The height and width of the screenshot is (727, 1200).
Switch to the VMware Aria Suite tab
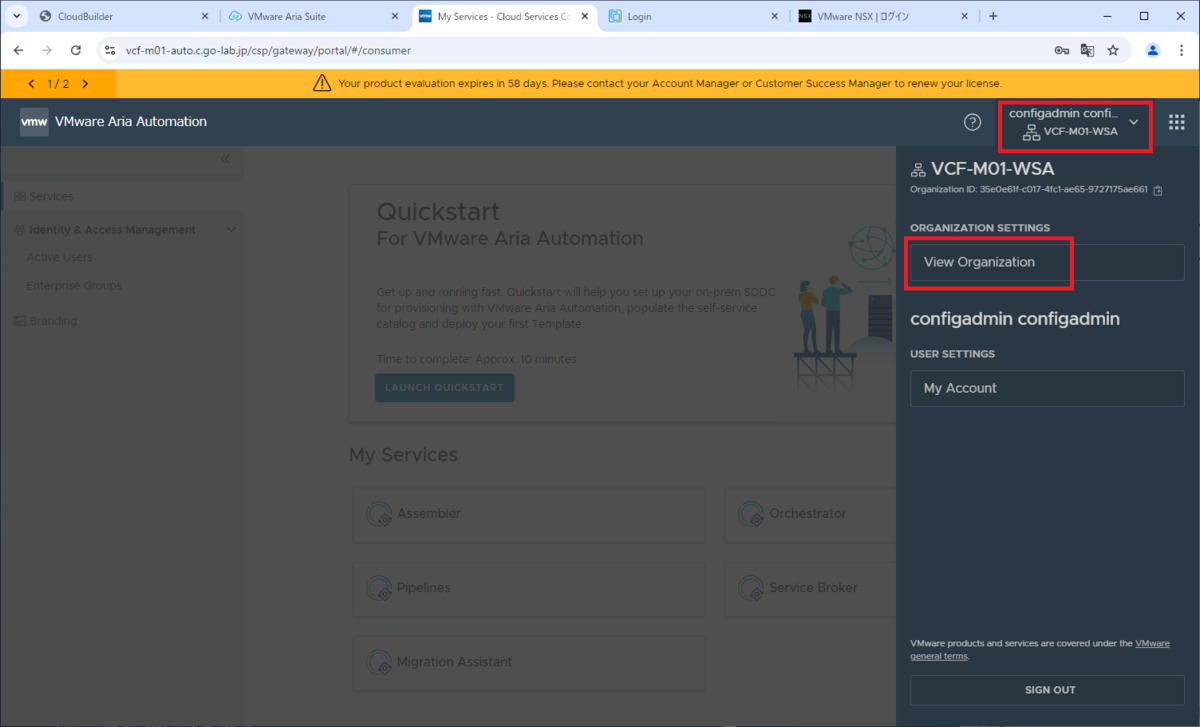pos(314,16)
